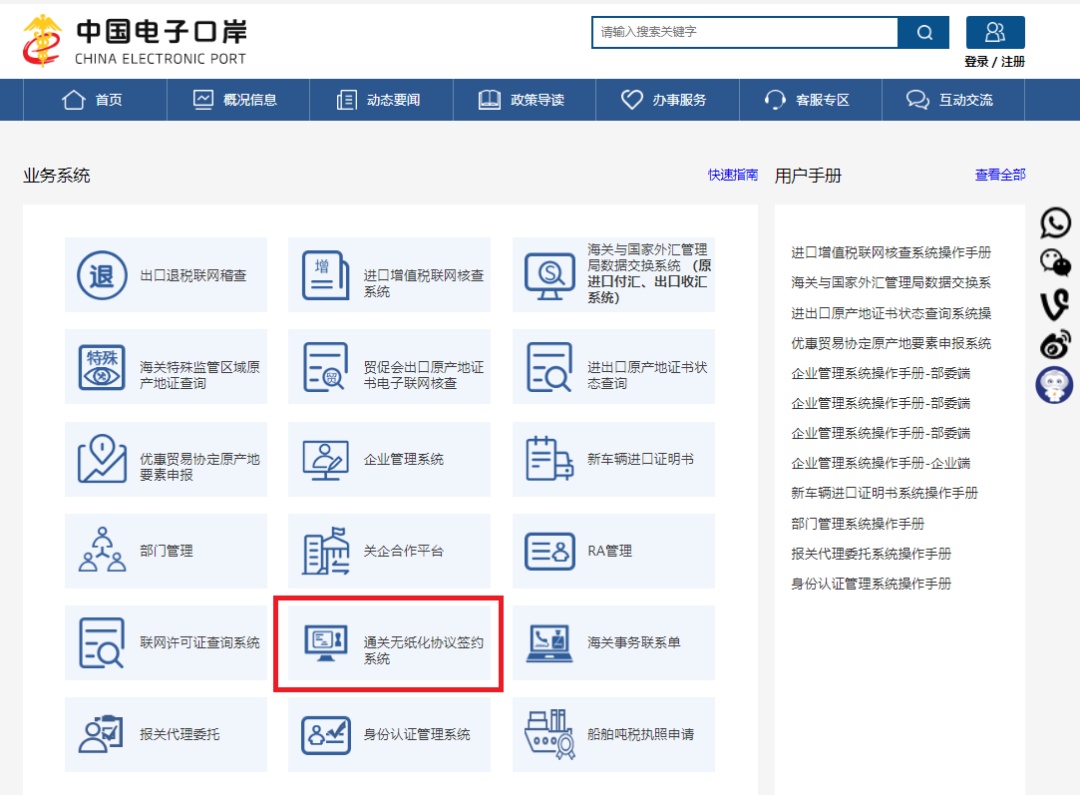Open 出口退税联网稽查 system icon
This screenshot has height=795, width=1080.
coord(102,275)
